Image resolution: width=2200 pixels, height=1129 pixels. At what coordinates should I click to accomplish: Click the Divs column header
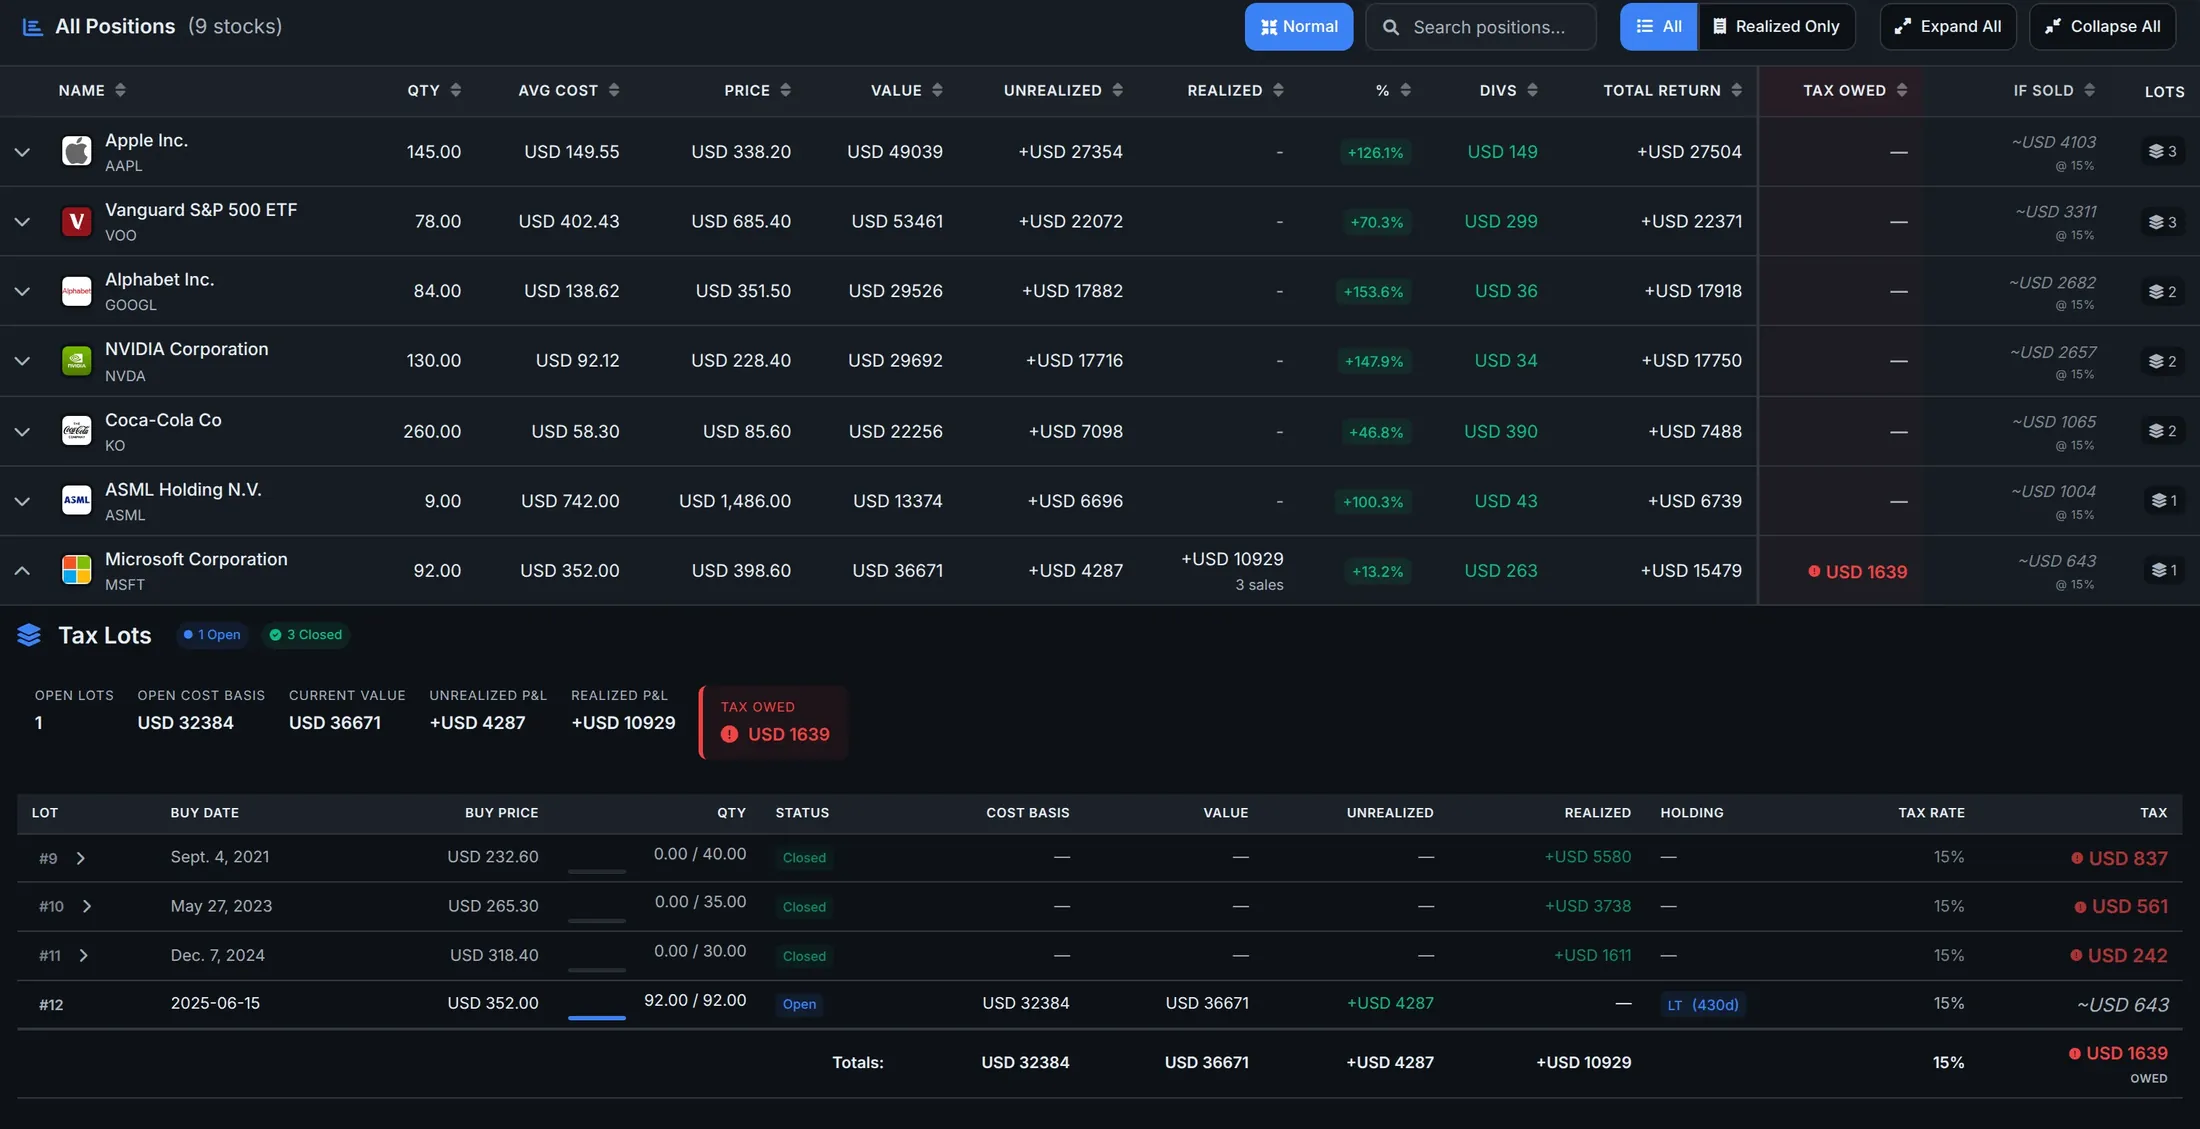[x=1508, y=90]
